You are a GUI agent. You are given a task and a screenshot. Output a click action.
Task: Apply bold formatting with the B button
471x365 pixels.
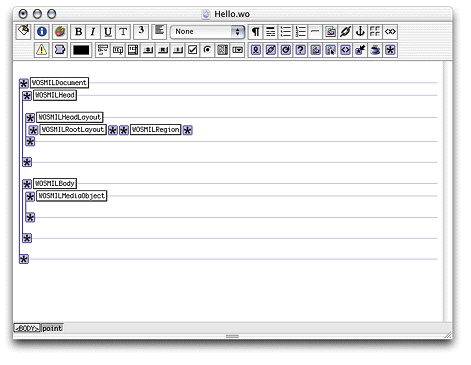(79, 32)
